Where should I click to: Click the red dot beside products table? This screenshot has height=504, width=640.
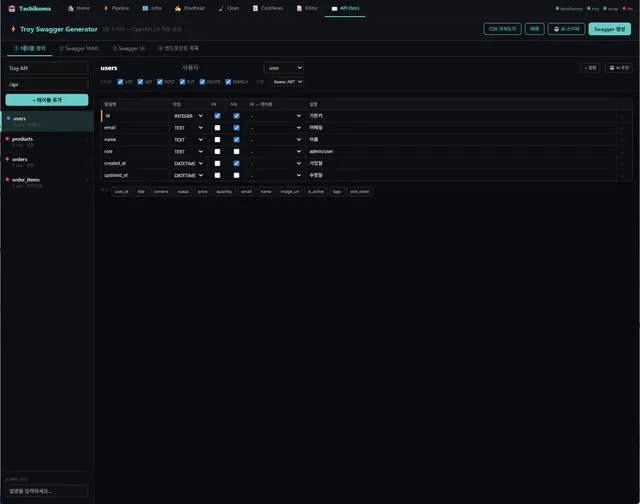coord(7,139)
